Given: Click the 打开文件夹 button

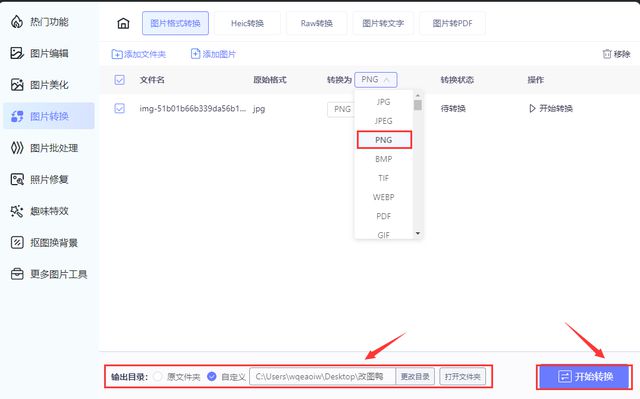Looking at the screenshot, I should pos(463,377).
